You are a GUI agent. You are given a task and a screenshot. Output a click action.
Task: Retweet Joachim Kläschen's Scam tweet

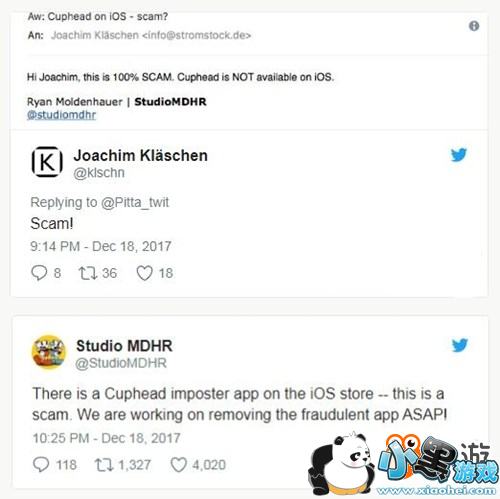(x=88, y=273)
